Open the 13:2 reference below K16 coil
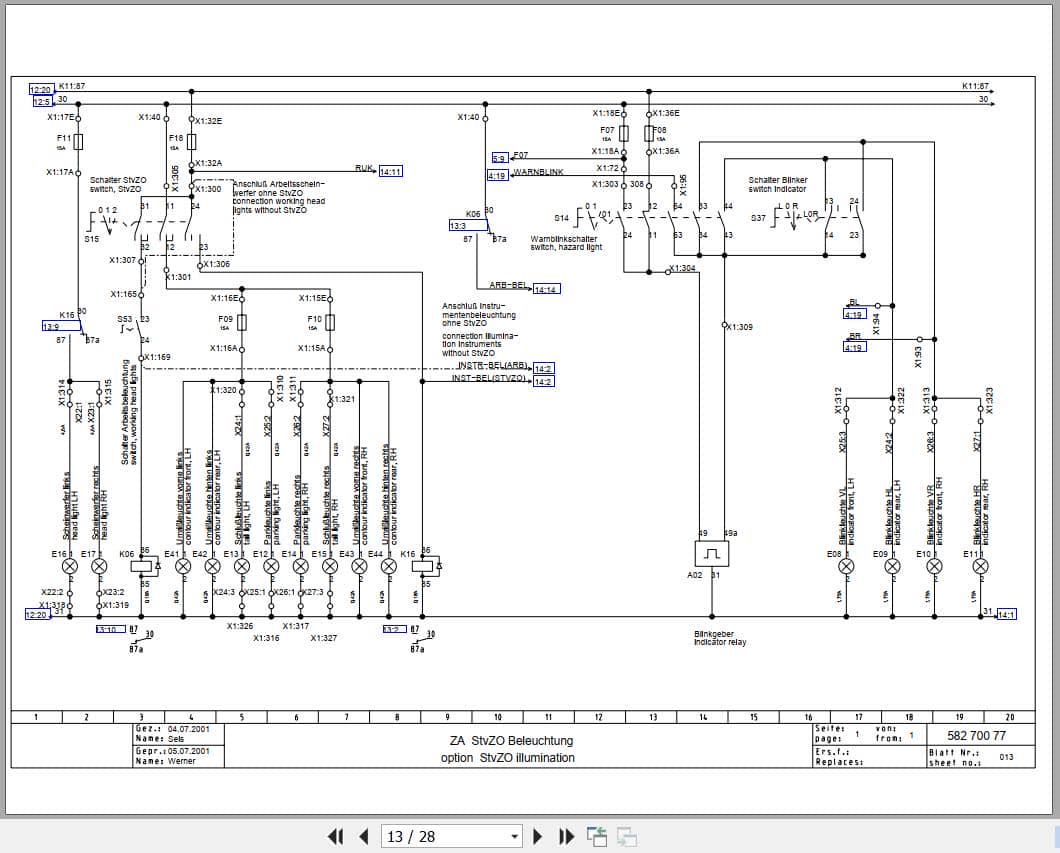Screen dimensions: 1060x853 pos(395,629)
